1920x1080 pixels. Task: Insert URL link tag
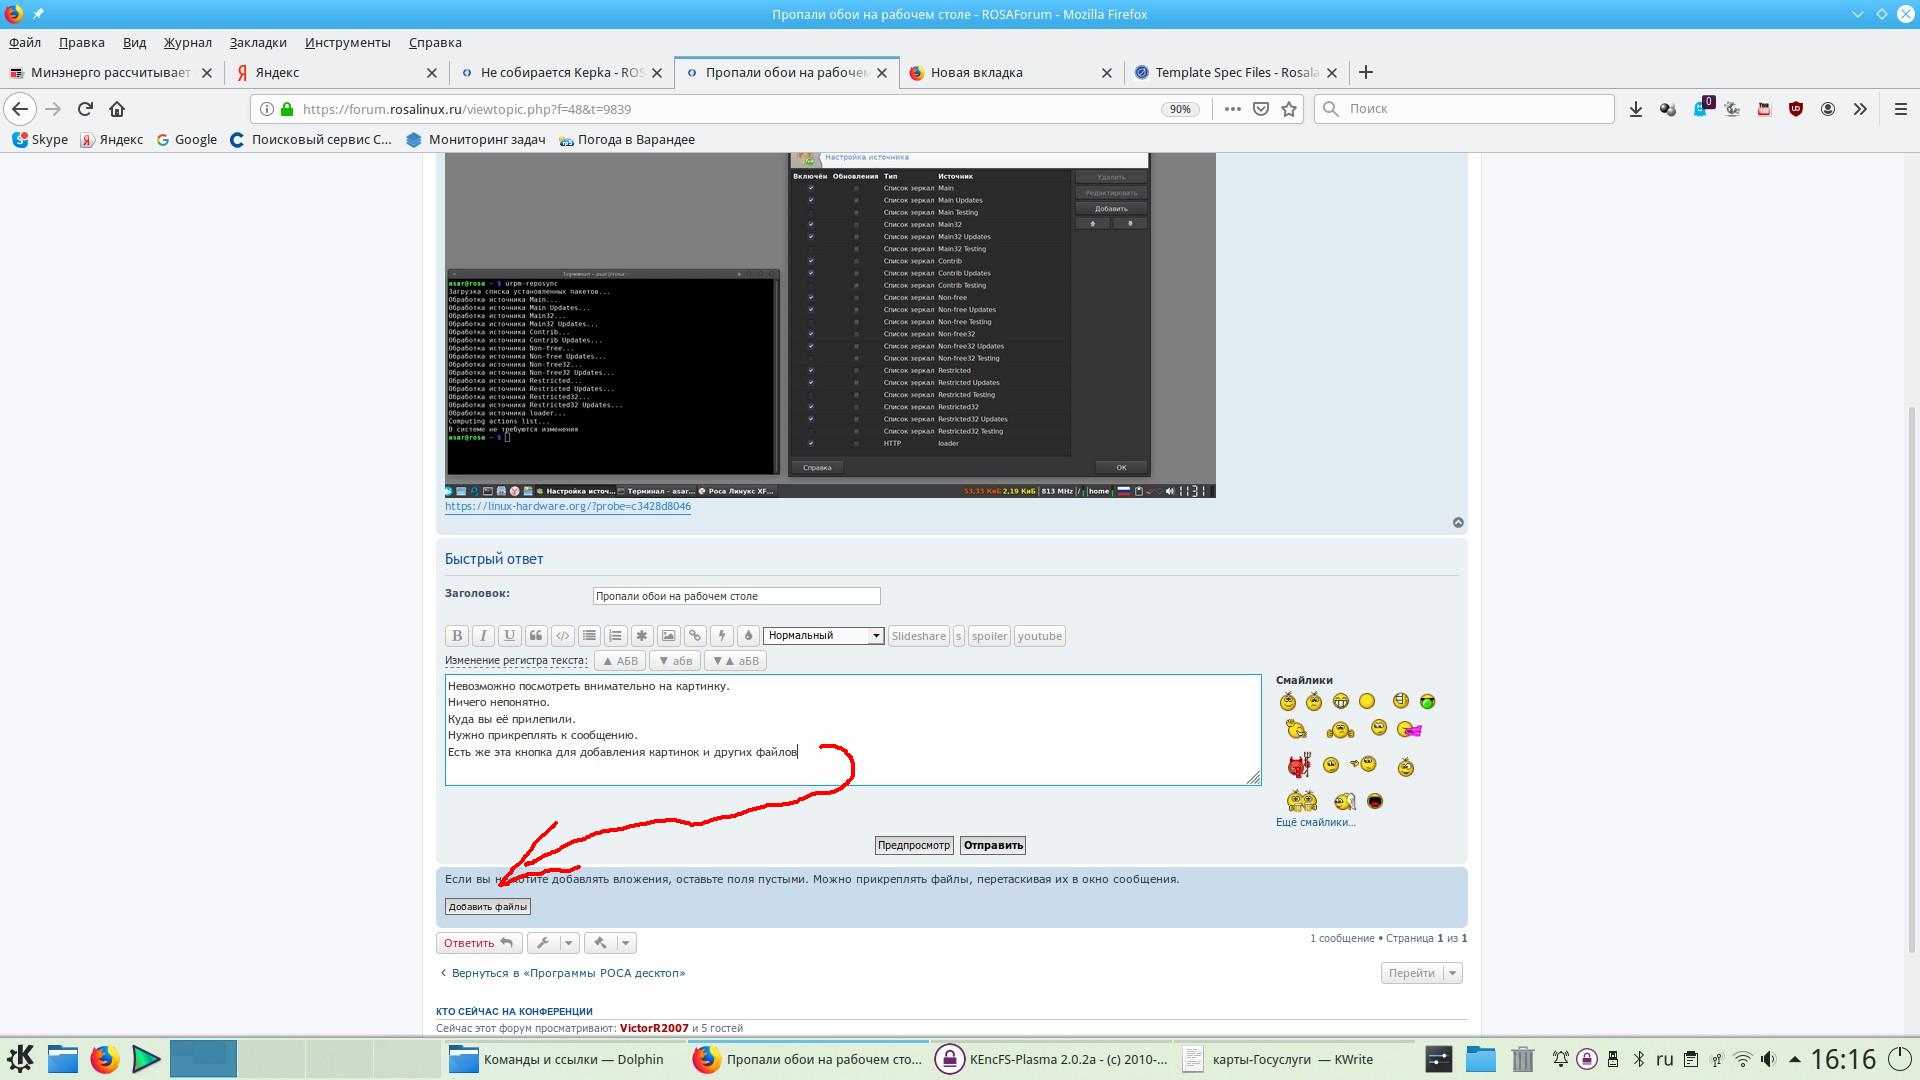[x=695, y=636]
